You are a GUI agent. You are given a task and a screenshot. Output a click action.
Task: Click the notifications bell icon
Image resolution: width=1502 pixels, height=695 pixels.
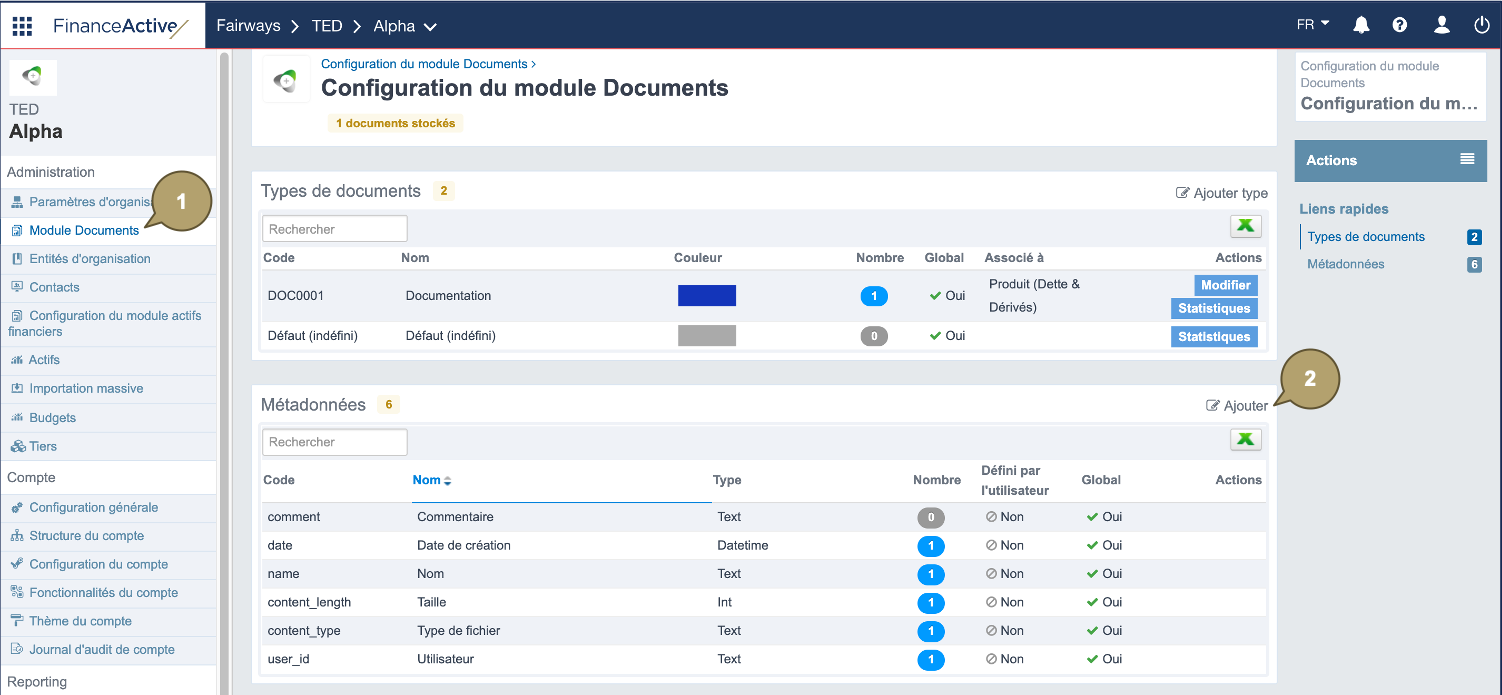(x=1361, y=25)
